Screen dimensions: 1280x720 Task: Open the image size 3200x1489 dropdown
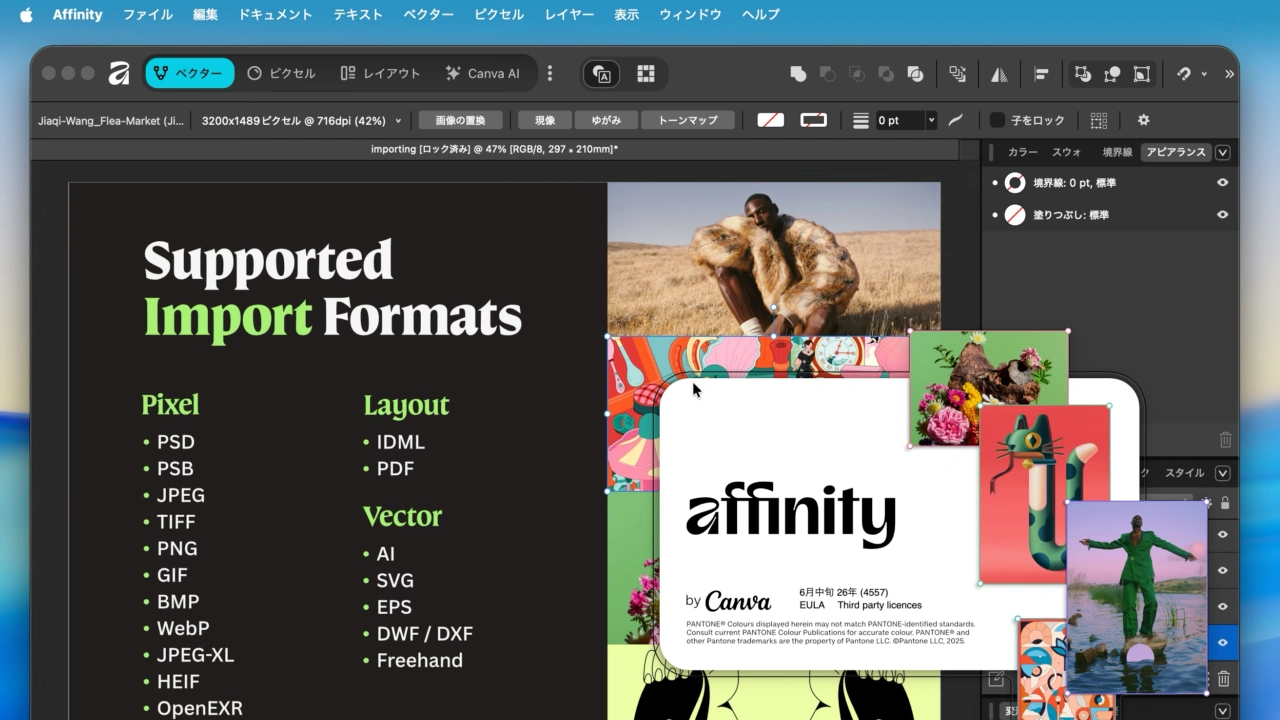302,120
